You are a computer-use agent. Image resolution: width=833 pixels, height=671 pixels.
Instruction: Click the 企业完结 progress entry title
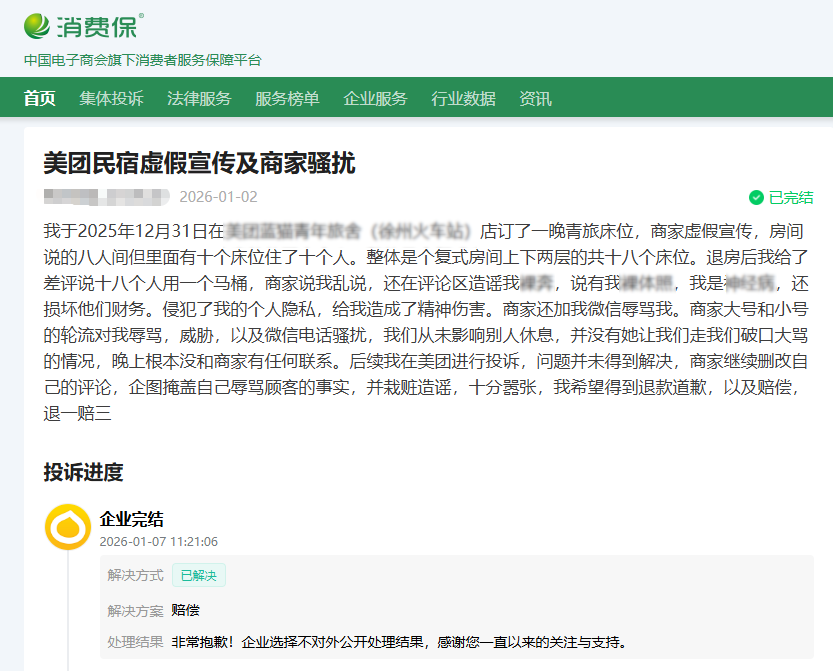(x=131, y=519)
